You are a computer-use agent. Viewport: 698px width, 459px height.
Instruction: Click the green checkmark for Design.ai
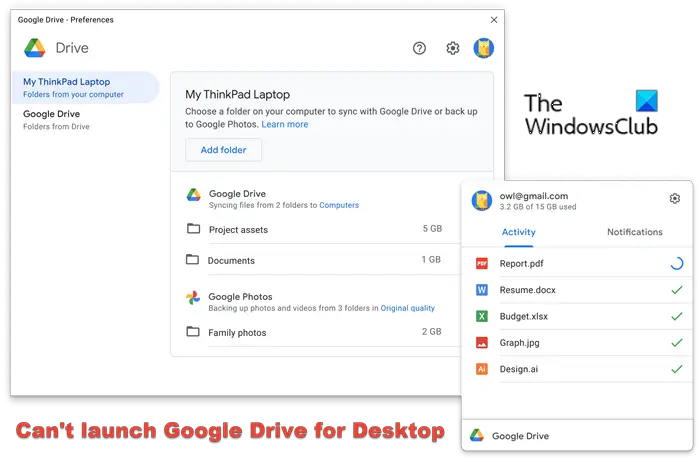click(x=677, y=369)
